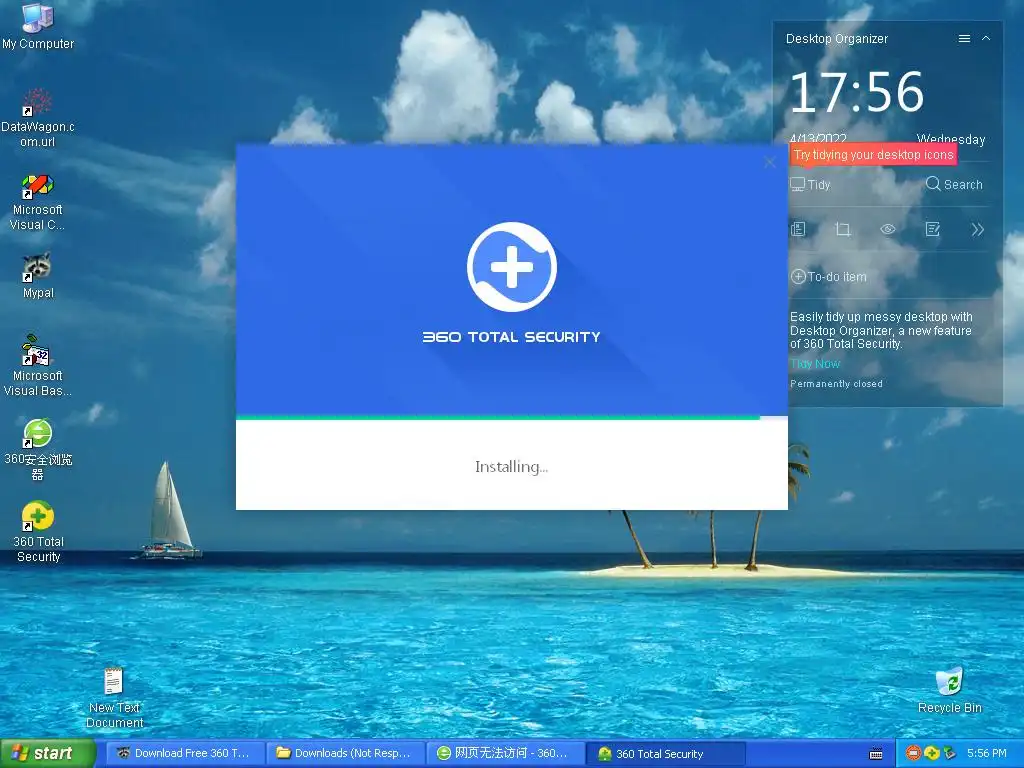Viewport: 1024px width, 768px height.
Task: Open the My Computer desktop icon
Action: 38,26
